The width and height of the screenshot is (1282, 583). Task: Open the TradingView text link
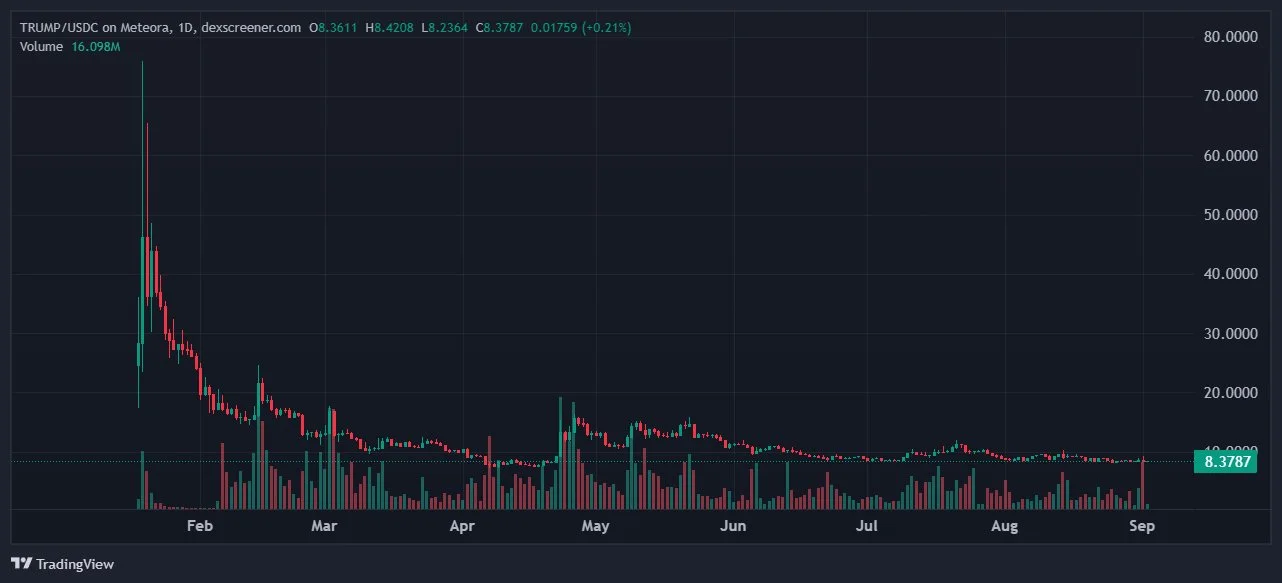point(75,564)
